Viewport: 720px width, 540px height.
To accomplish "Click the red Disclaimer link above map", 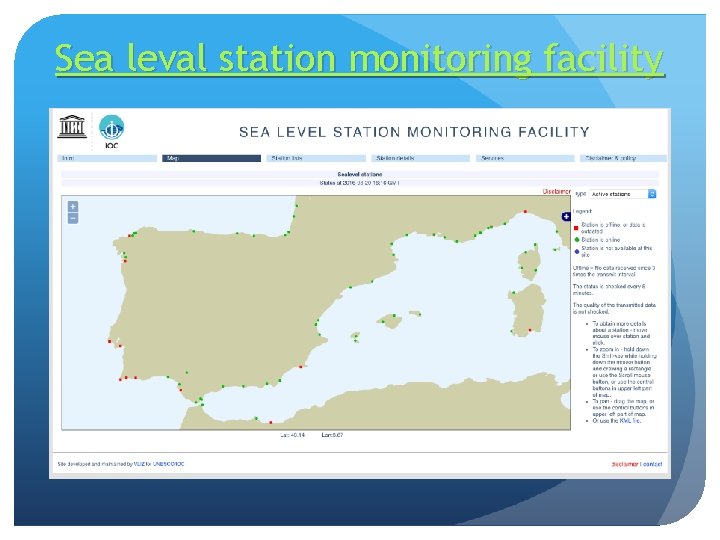I will tap(557, 191).
